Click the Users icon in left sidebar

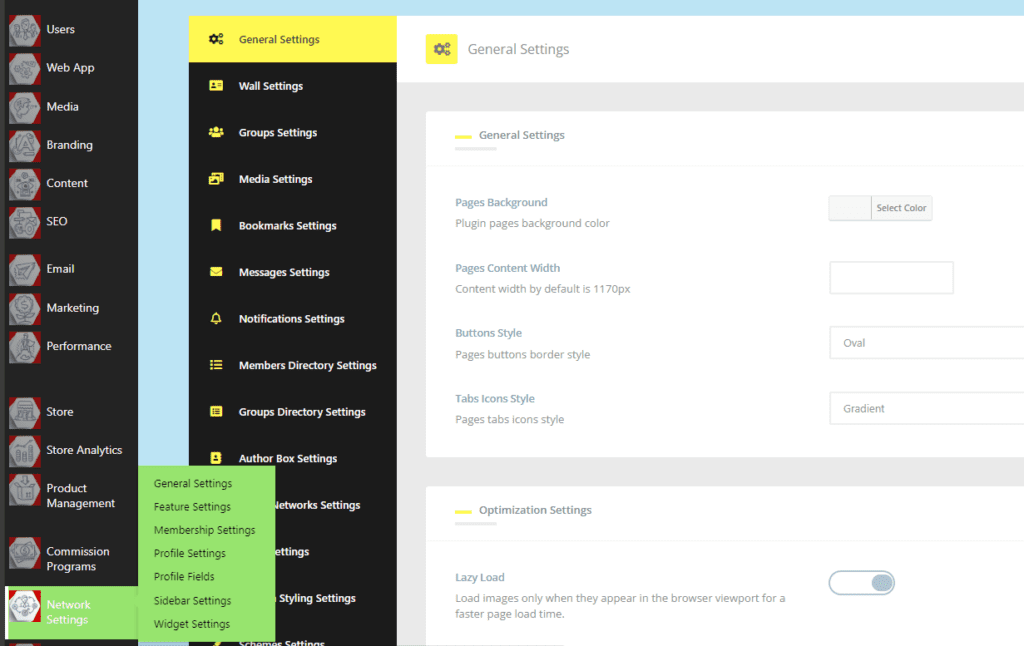[x=24, y=31]
